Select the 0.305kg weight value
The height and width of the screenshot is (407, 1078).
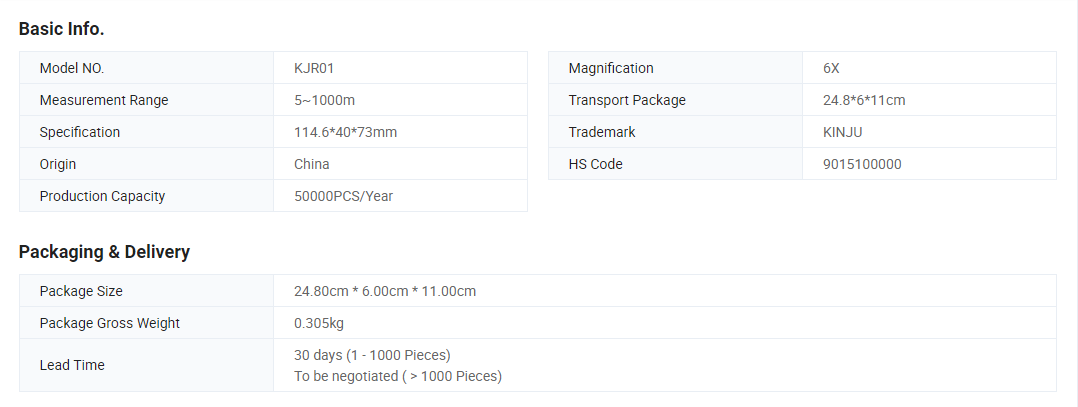319,323
